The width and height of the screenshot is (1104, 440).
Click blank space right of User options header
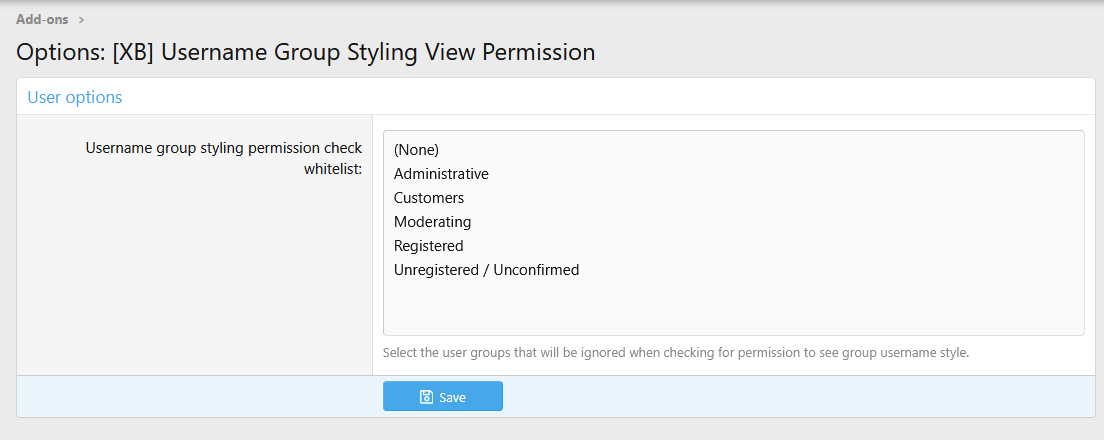pos(600,97)
